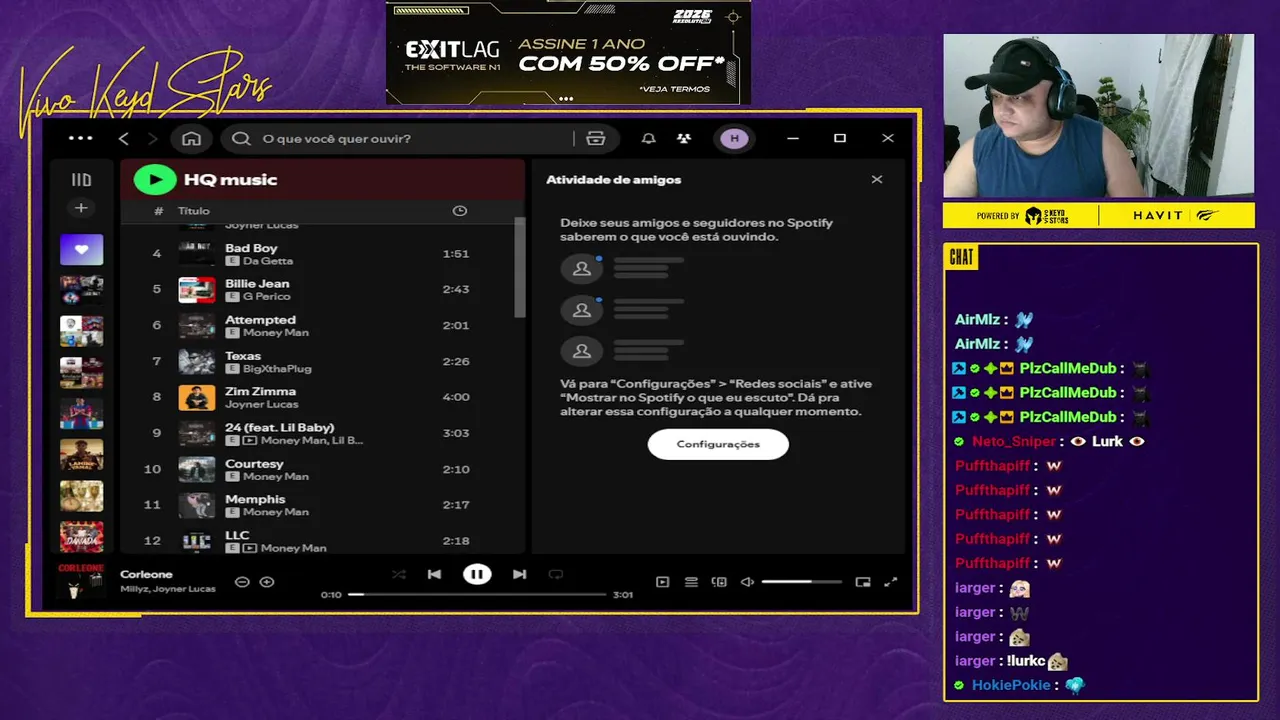Select the track Texas
The image size is (1280, 720).
coord(243,356)
